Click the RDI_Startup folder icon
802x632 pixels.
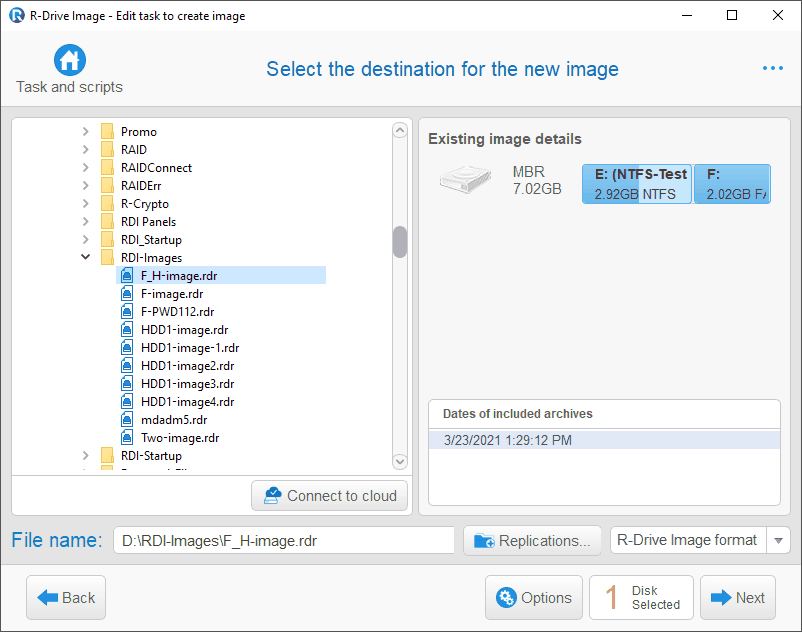pos(107,239)
